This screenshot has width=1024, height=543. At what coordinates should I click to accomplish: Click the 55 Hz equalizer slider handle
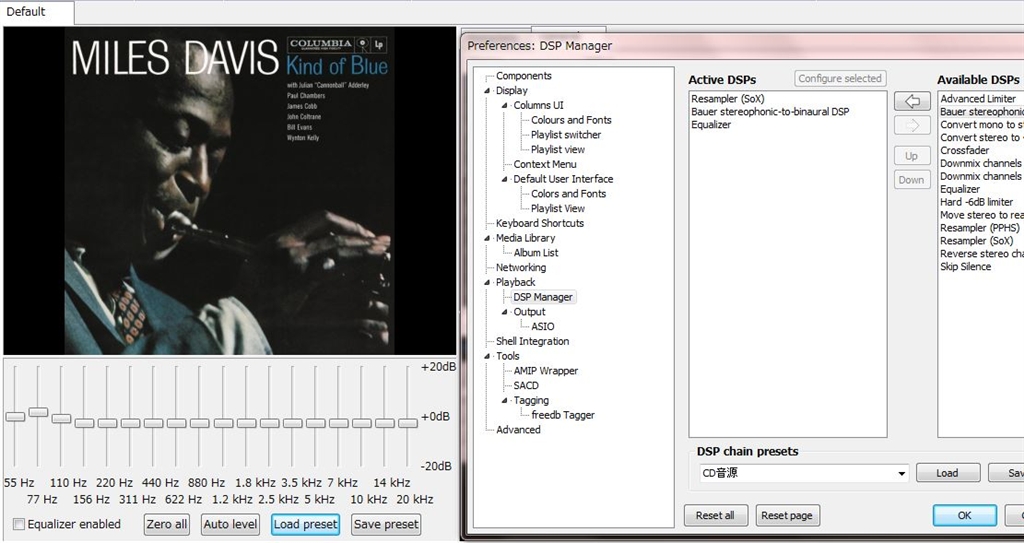(x=15, y=416)
